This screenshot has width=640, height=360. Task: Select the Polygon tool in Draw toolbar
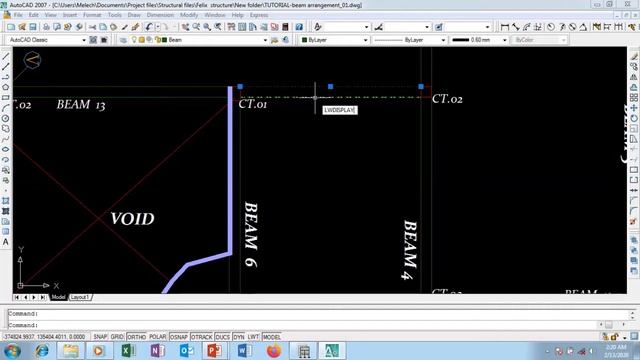click(6, 87)
